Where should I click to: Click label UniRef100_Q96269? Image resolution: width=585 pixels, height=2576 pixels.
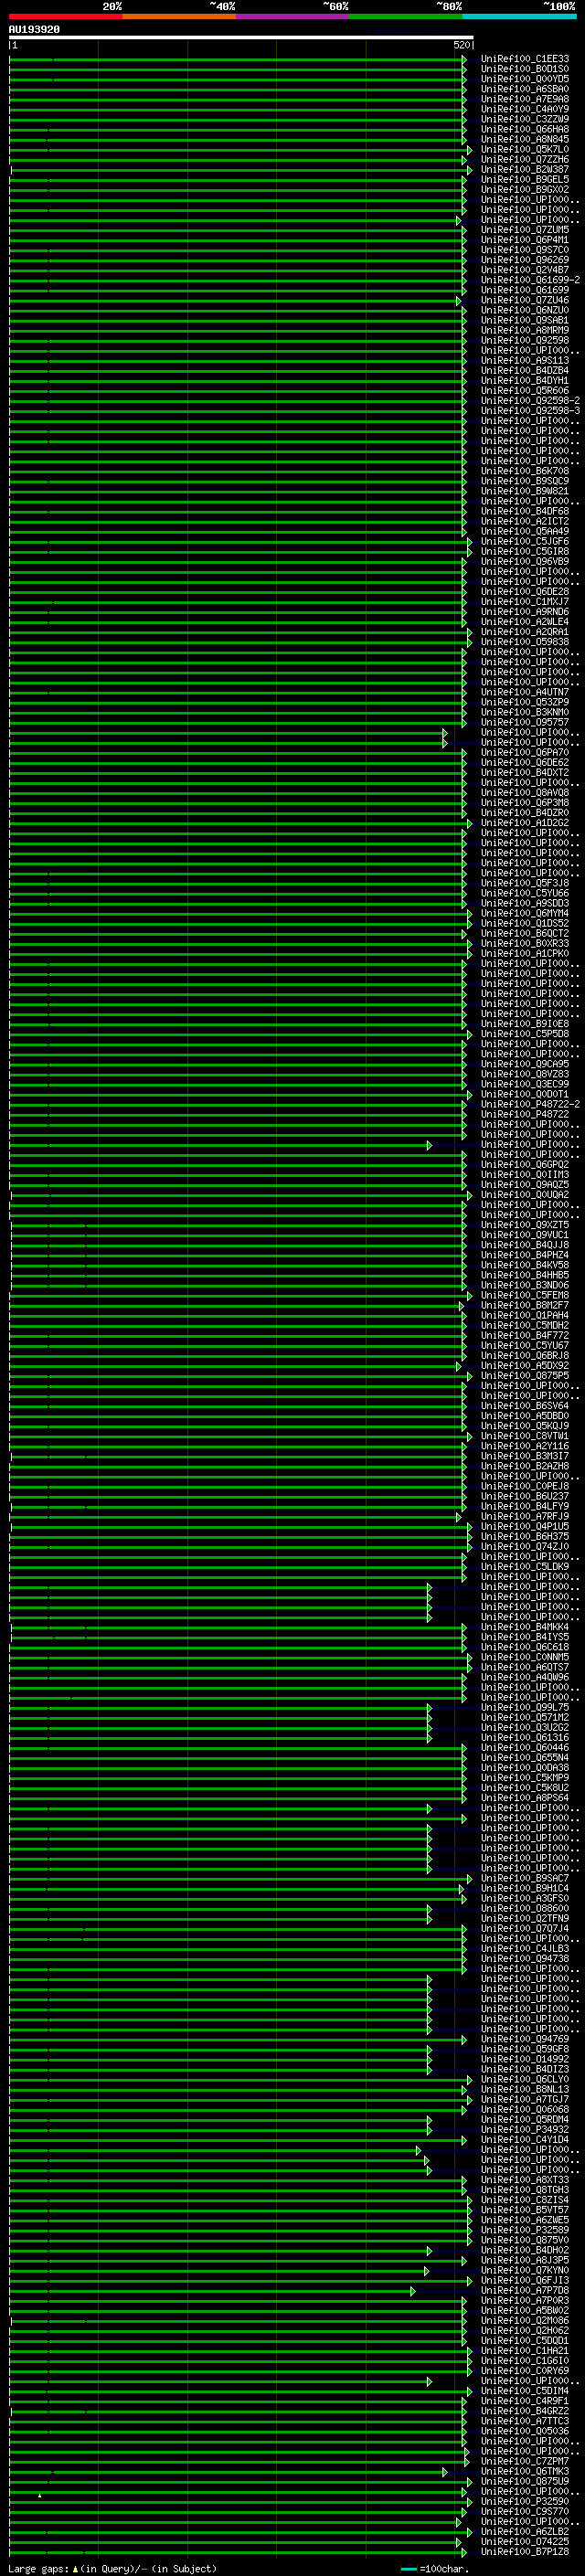click(x=525, y=260)
